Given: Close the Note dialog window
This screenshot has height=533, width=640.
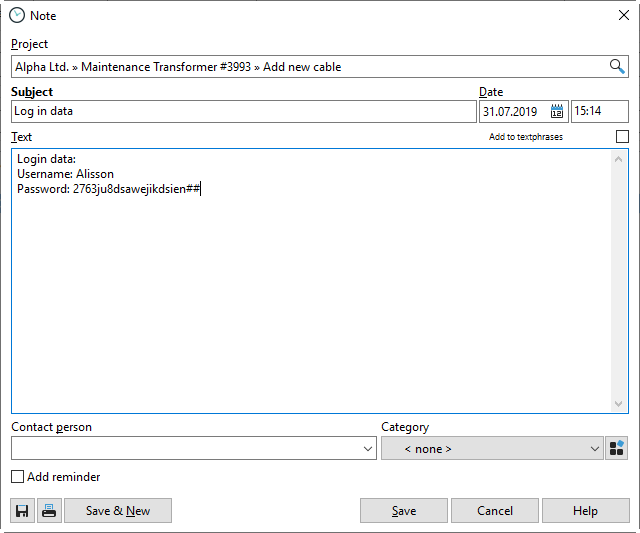Looking at the screenshot, I should click(624, 15).
